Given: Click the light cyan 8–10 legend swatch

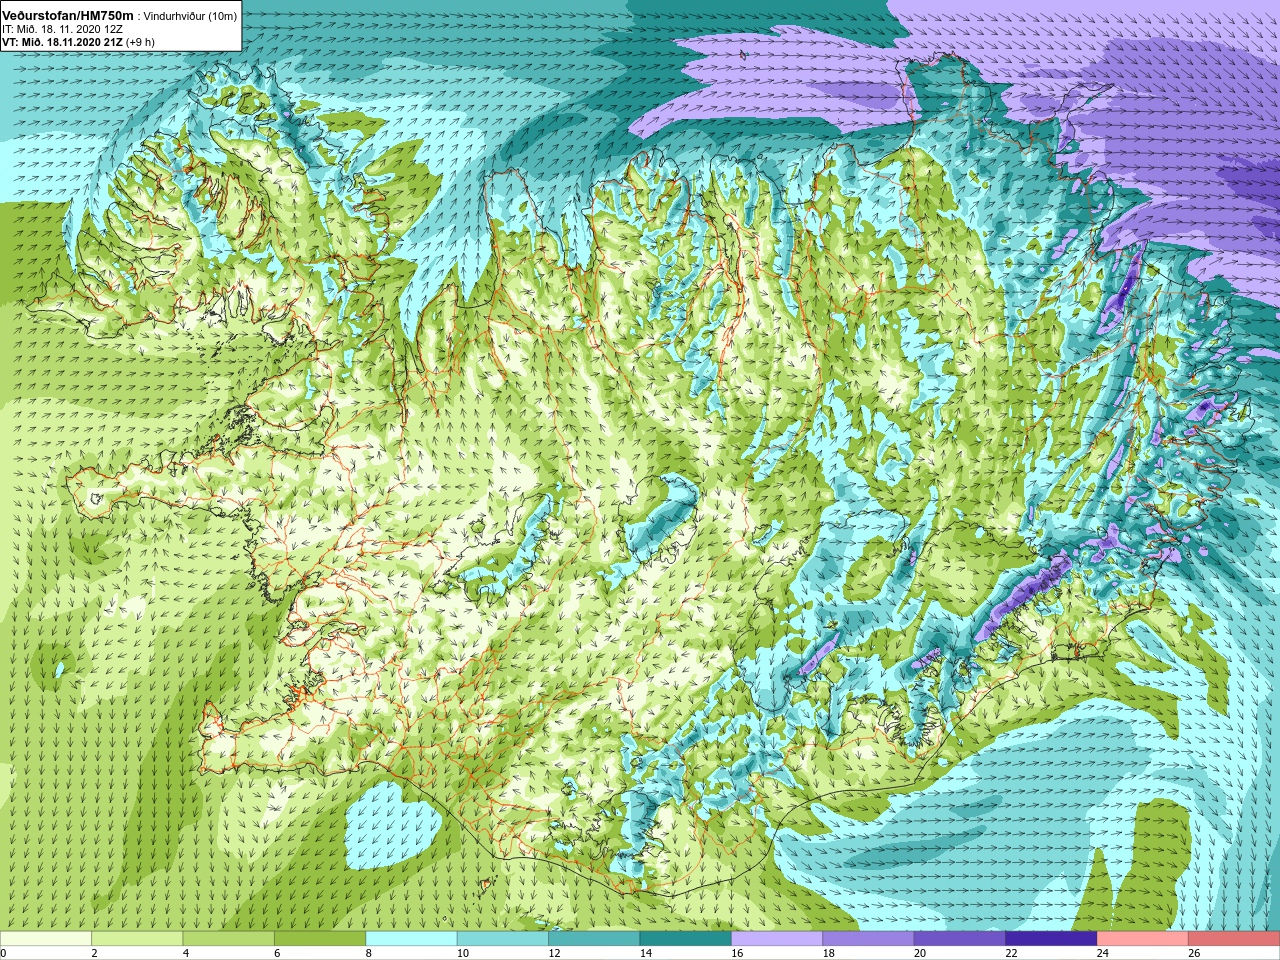Looking at the screenshot, I should point(412,939).
